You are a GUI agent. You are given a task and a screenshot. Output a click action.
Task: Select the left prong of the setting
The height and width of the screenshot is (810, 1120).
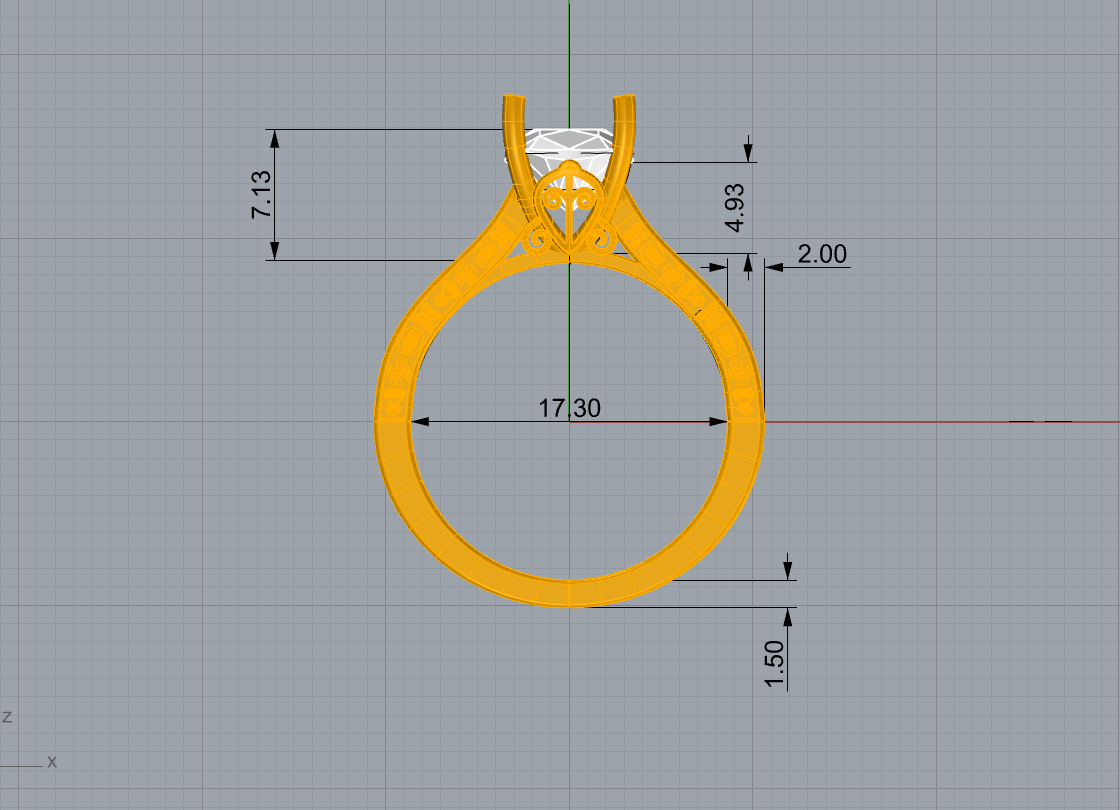pos(519,152)
